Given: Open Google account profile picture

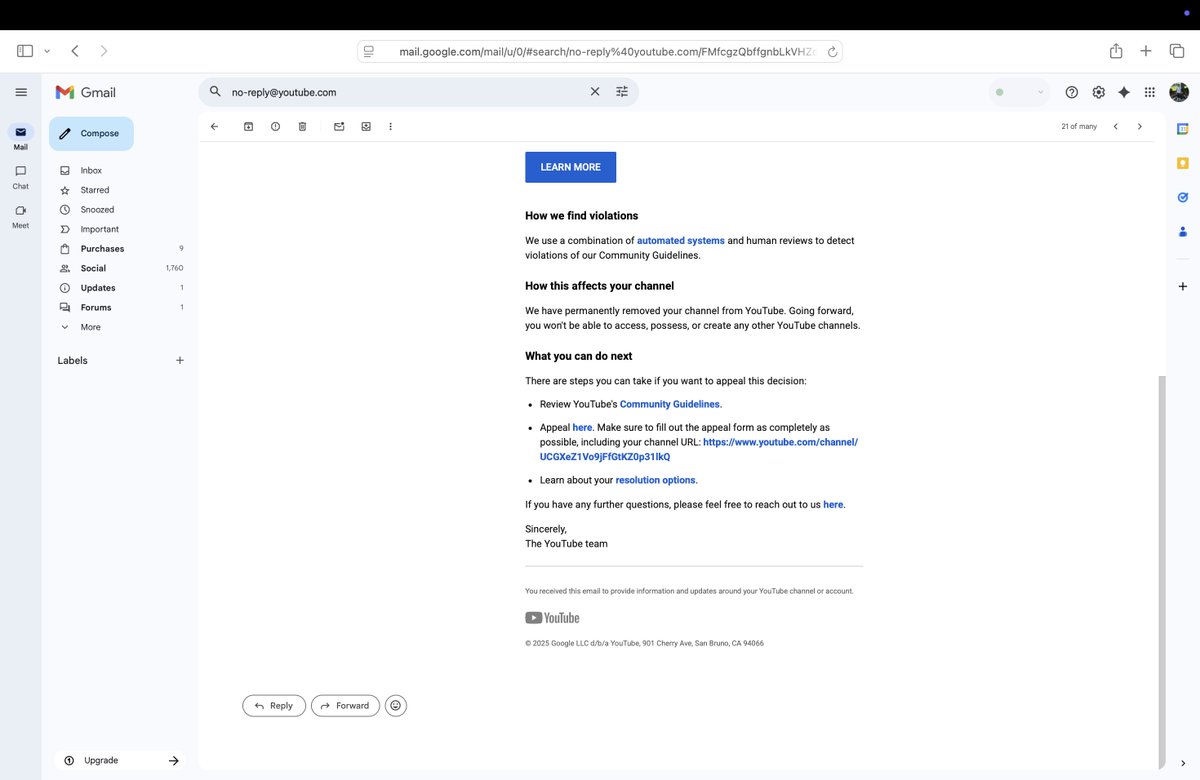Looking at the screenshot, I should (1179, 92).
